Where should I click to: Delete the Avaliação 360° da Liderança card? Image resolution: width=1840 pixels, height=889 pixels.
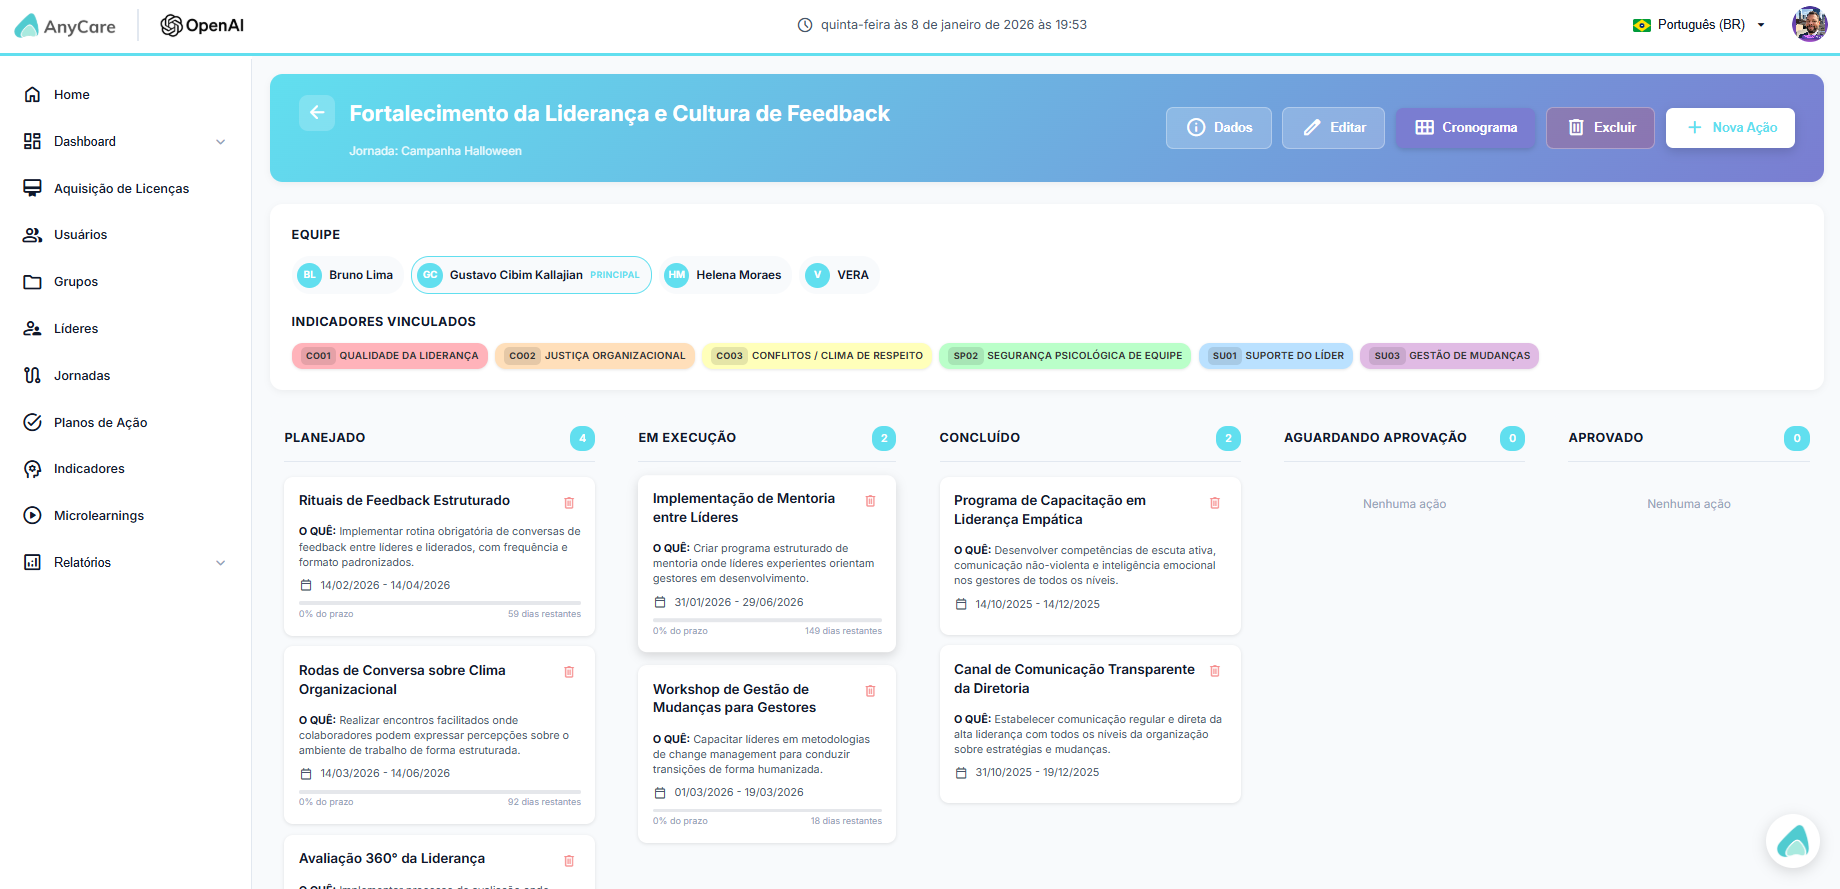point(569,861)
